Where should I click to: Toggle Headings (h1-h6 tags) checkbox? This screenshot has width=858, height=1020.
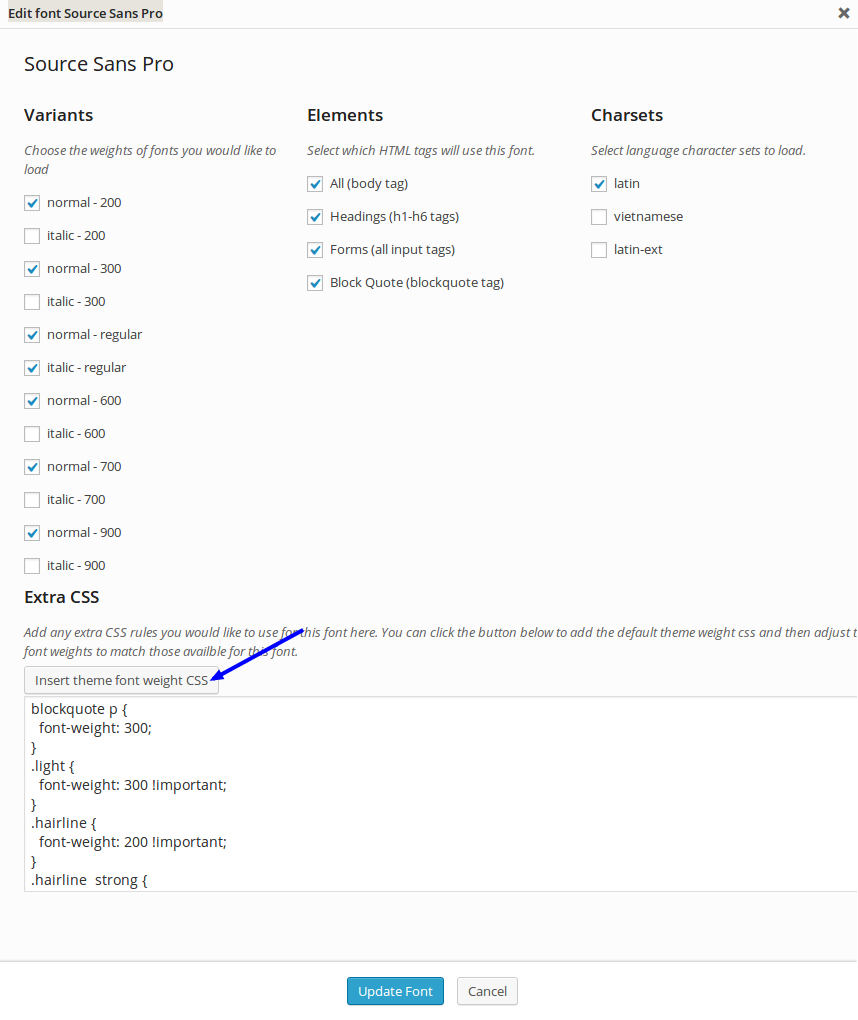pyautogui.click(x=315, y=217)
